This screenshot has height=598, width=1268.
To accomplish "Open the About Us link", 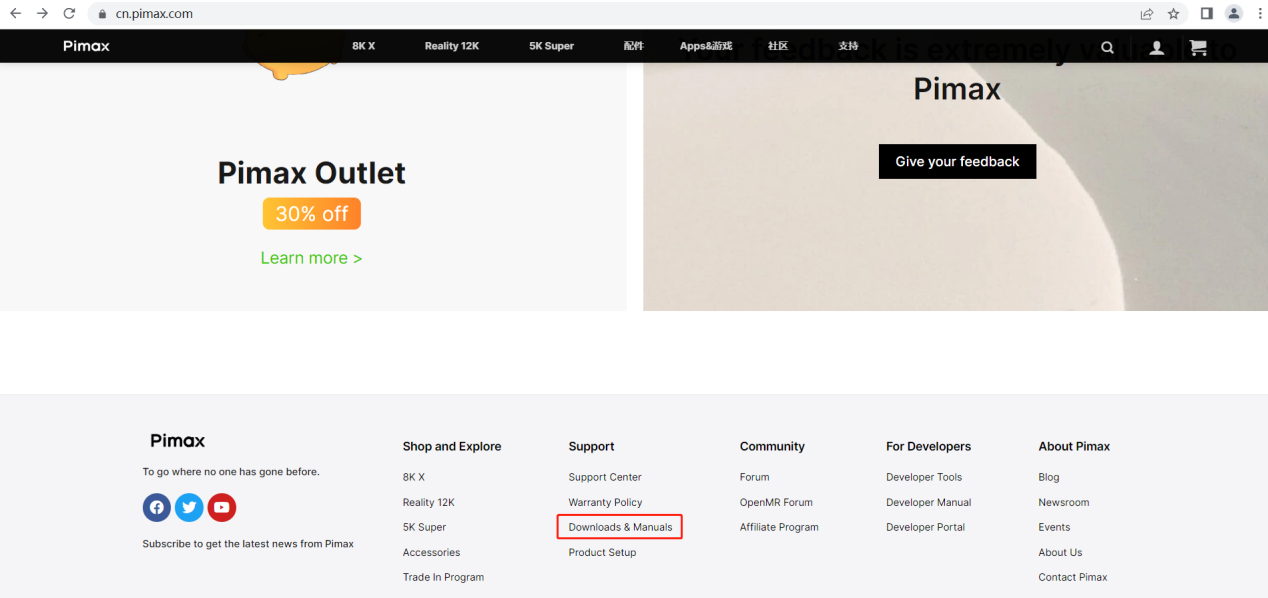I will (x=1061, y=552).
